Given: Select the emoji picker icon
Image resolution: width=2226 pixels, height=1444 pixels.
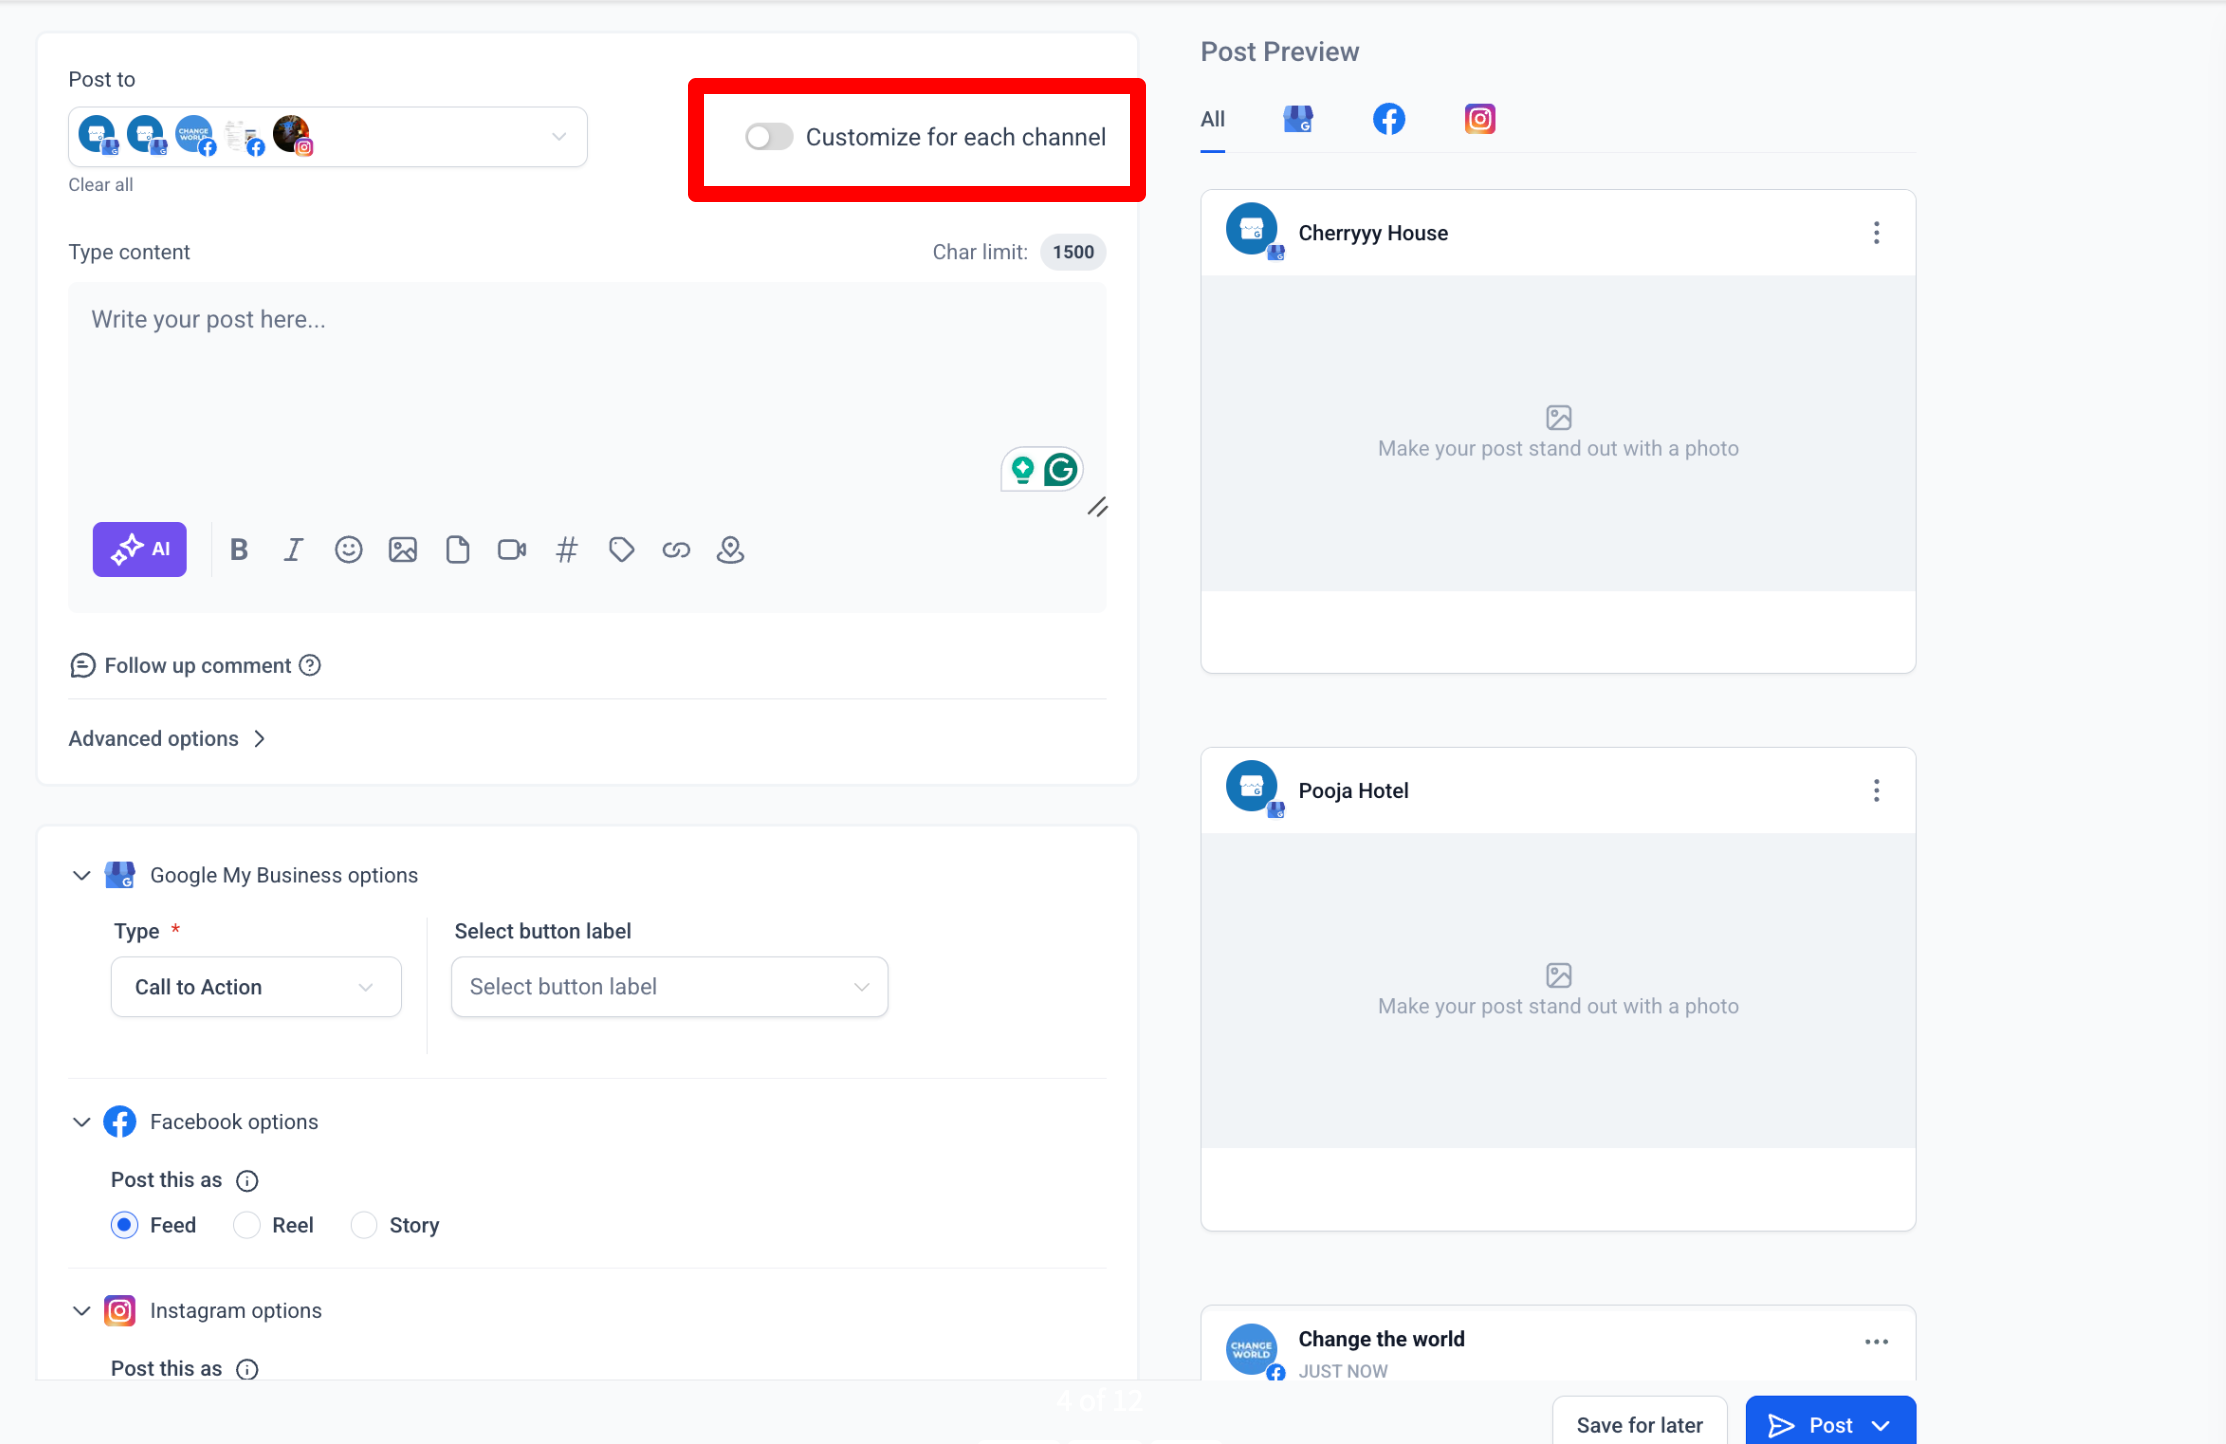Looking at the screenshot, I should click(348, 549).
